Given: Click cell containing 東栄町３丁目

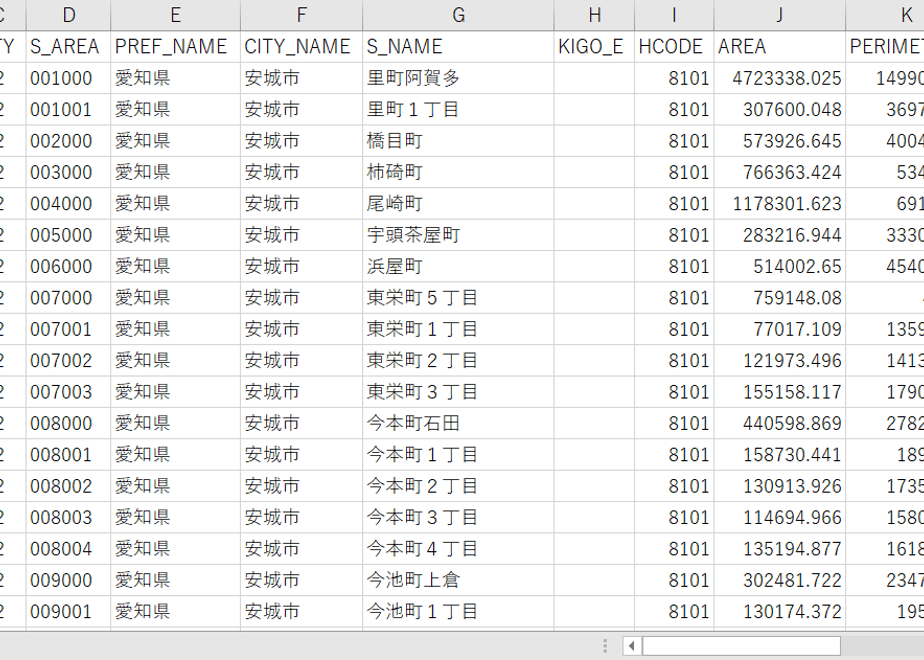Looking at the screenshot, I should pos(458,392).
